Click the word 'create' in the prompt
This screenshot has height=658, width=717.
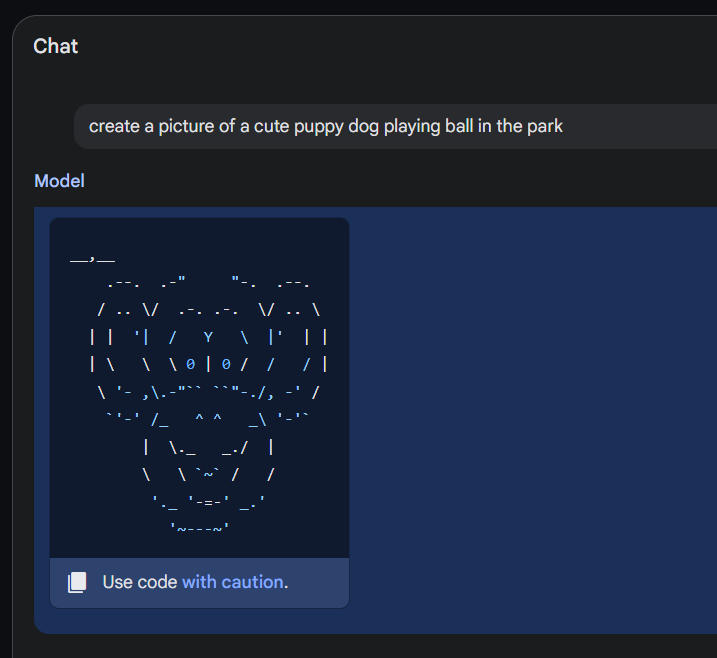pos(114,126)
